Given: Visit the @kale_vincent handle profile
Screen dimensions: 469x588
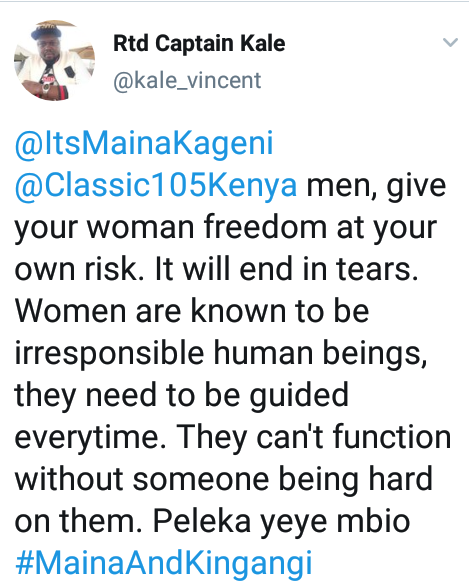Looking at the screenshot, I should (x=187, y=80).
